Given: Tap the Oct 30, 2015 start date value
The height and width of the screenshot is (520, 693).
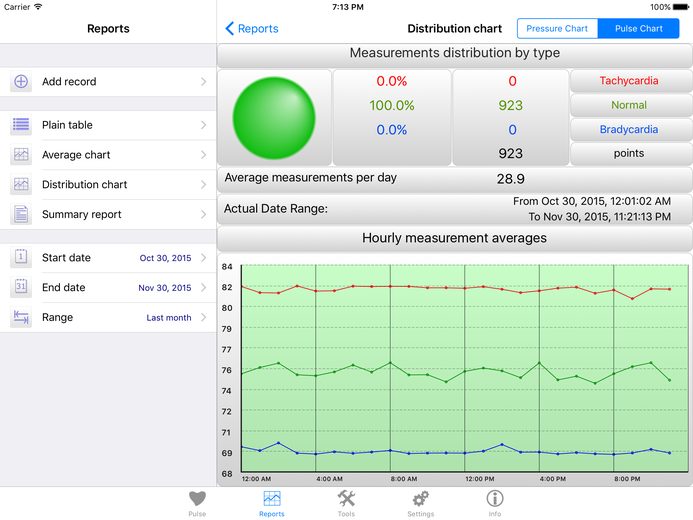Looking at the screenshot, I should point(165,258).
